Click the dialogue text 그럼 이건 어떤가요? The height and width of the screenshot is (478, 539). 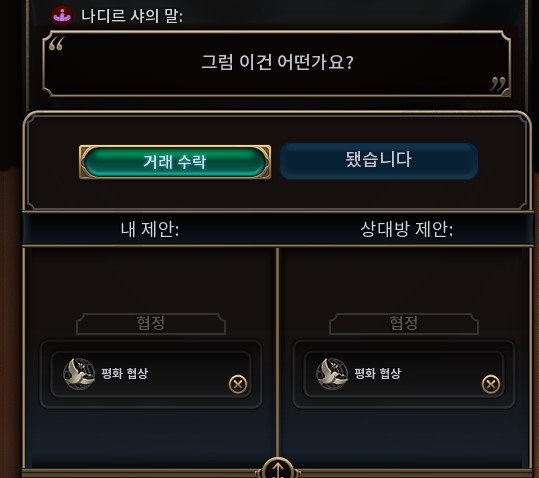click(x=277, y=63)
